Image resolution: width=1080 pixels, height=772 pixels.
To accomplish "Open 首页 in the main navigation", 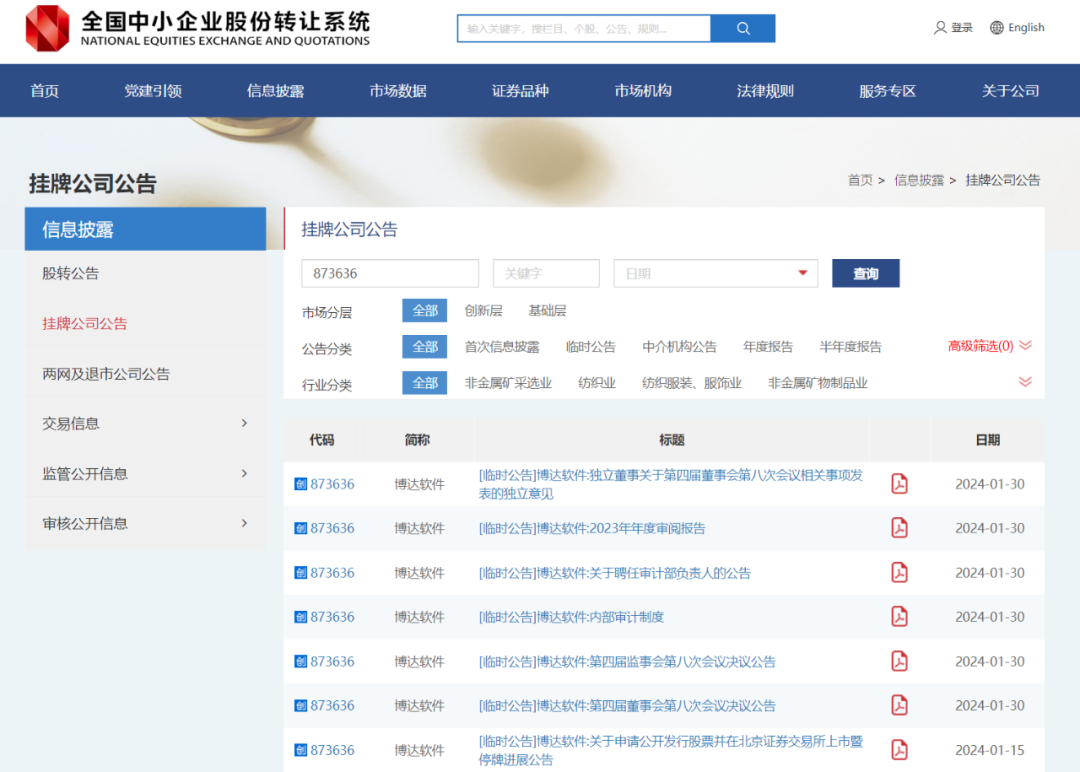I will (x=45, y=91).
